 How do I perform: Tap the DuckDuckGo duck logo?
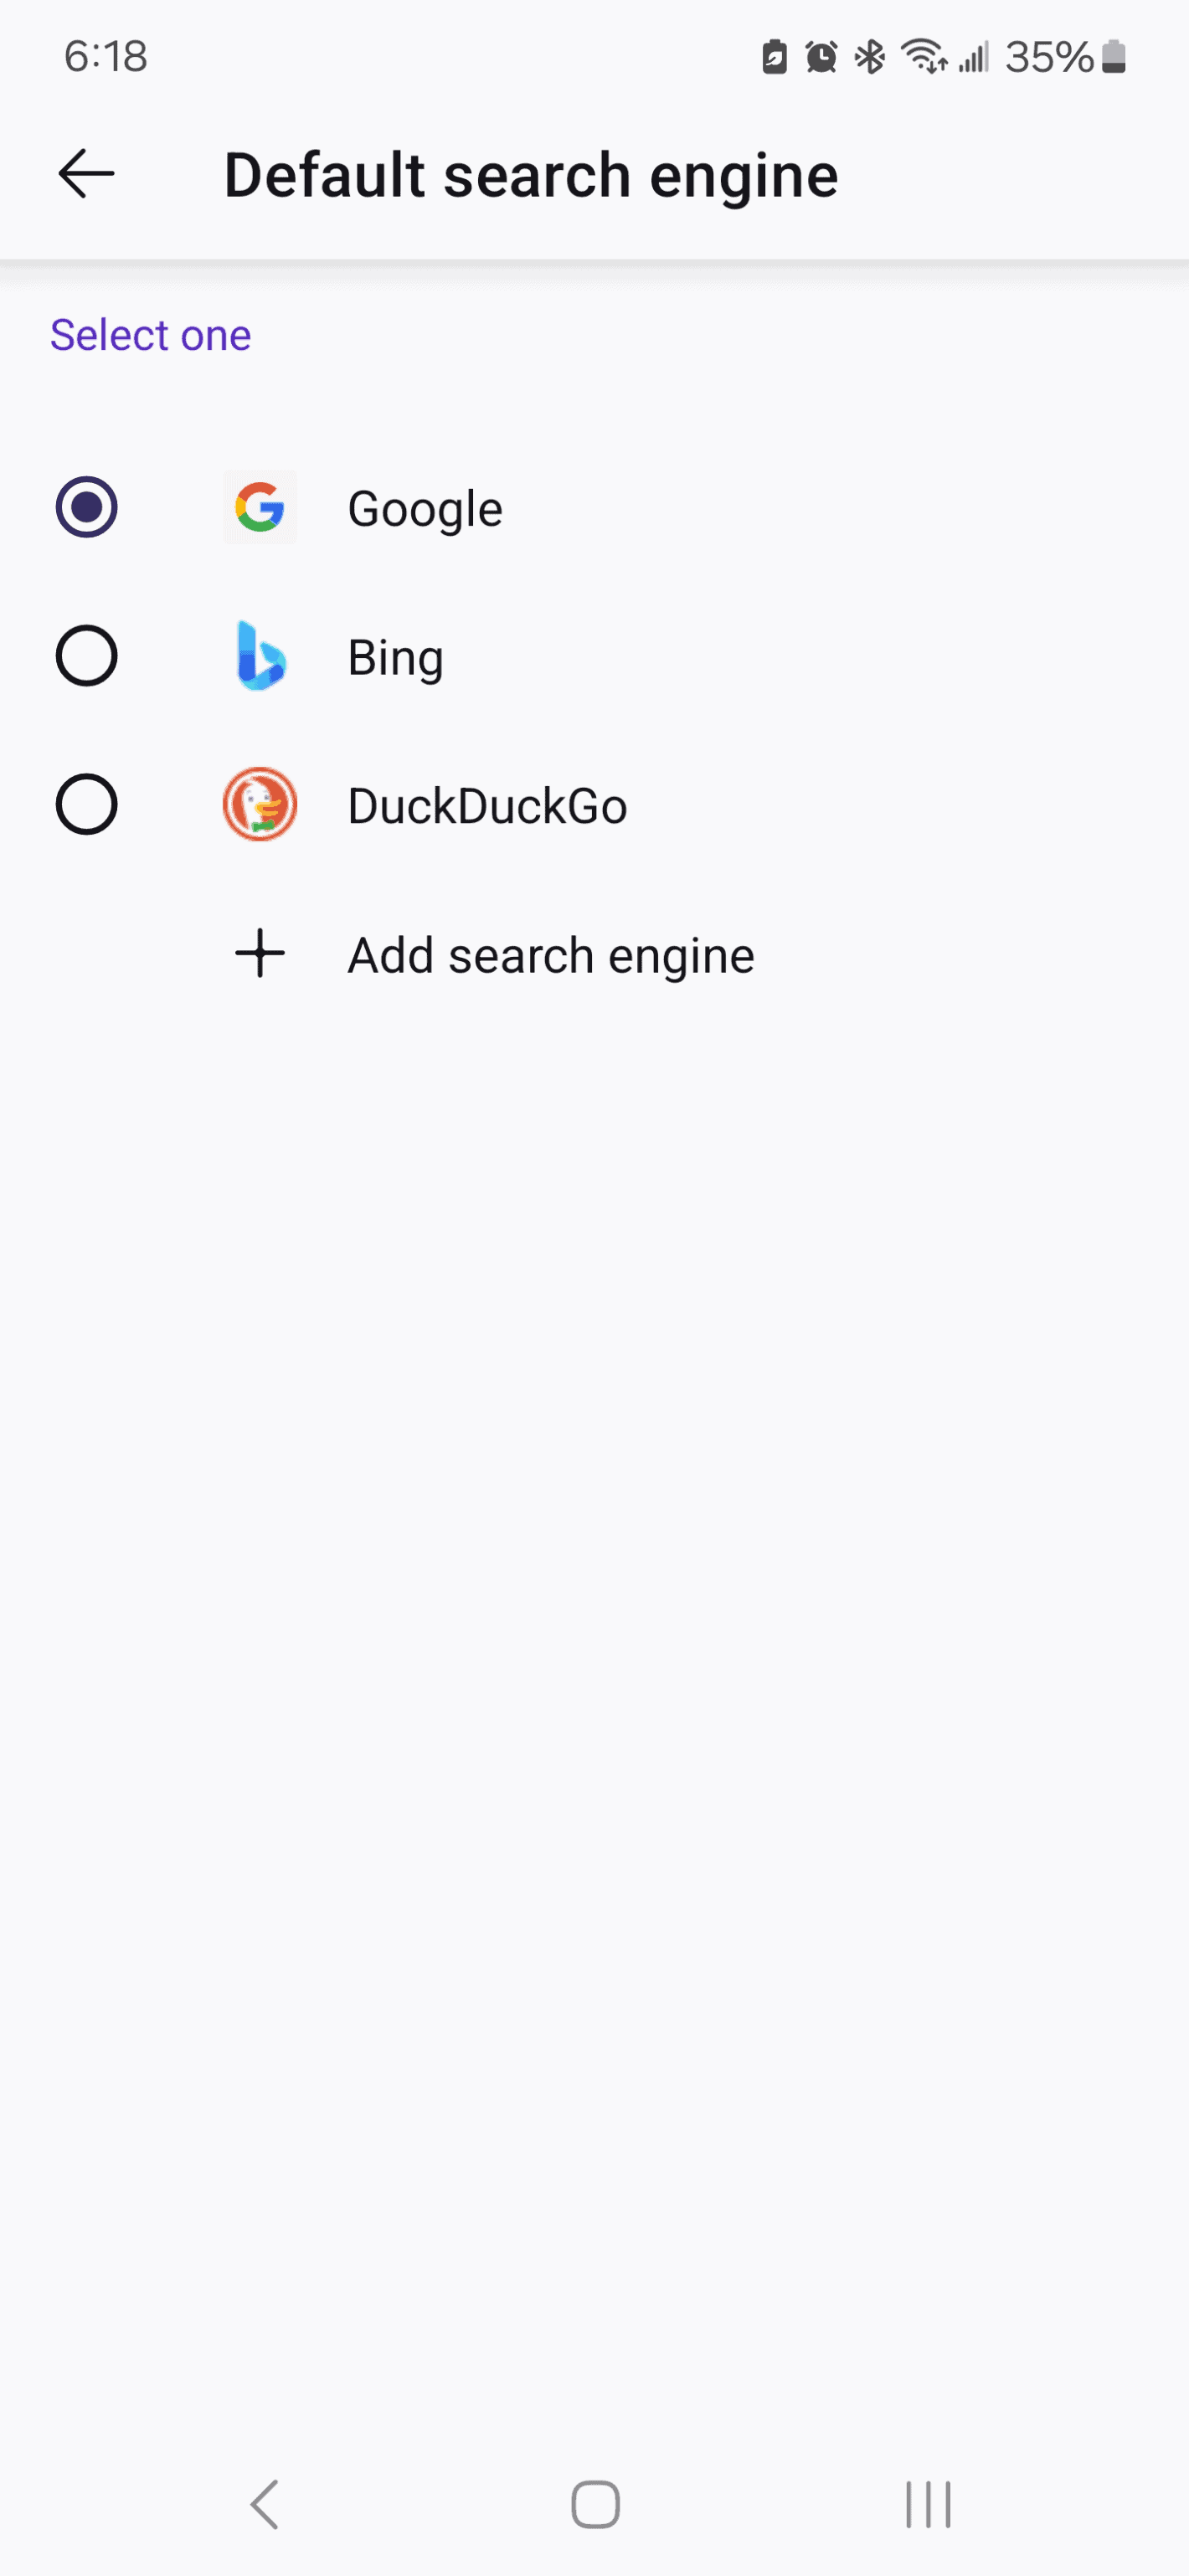pos(260,804)
